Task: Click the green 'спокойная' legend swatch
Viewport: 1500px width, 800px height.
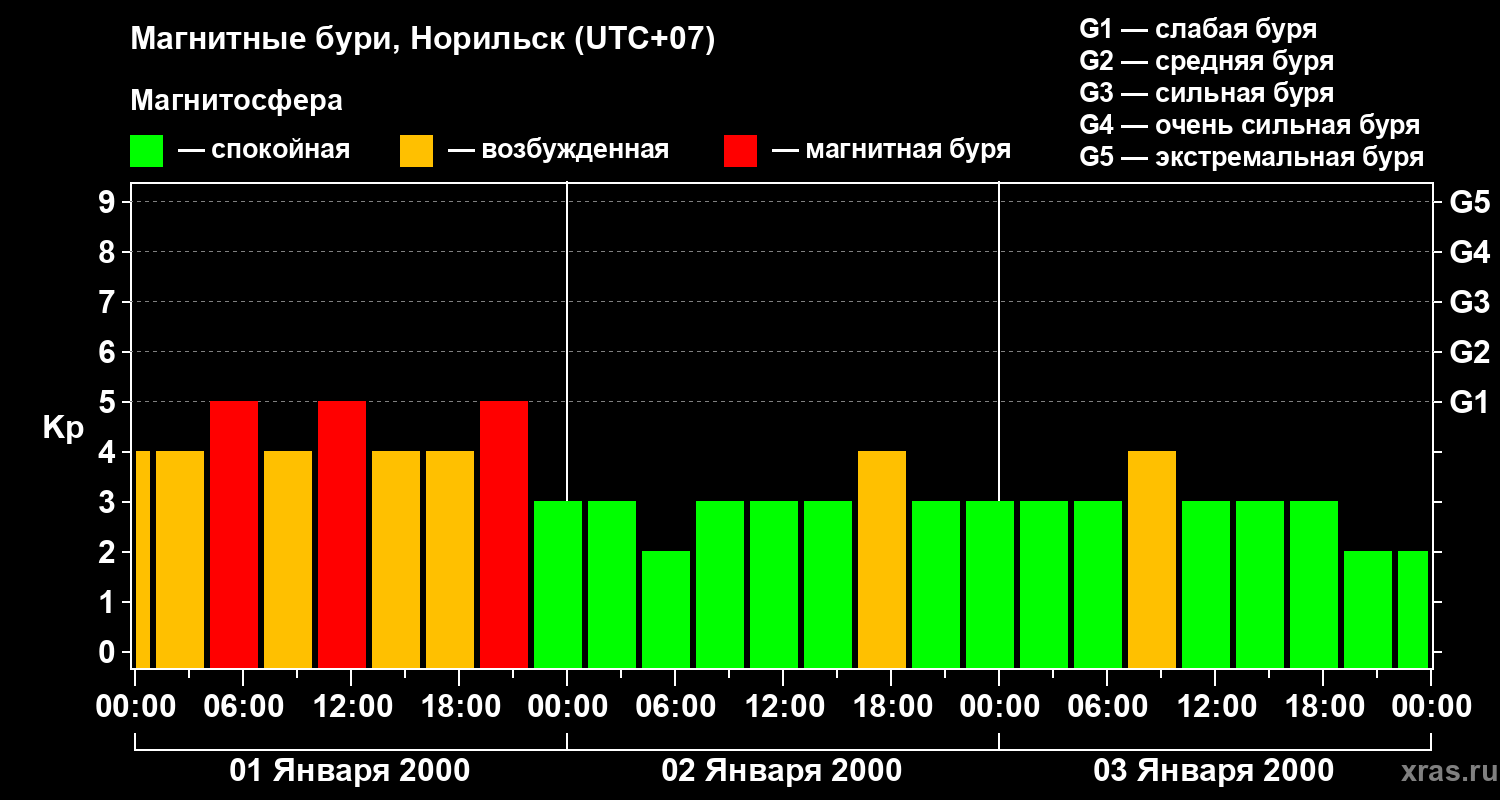Action: pos(146,151)
